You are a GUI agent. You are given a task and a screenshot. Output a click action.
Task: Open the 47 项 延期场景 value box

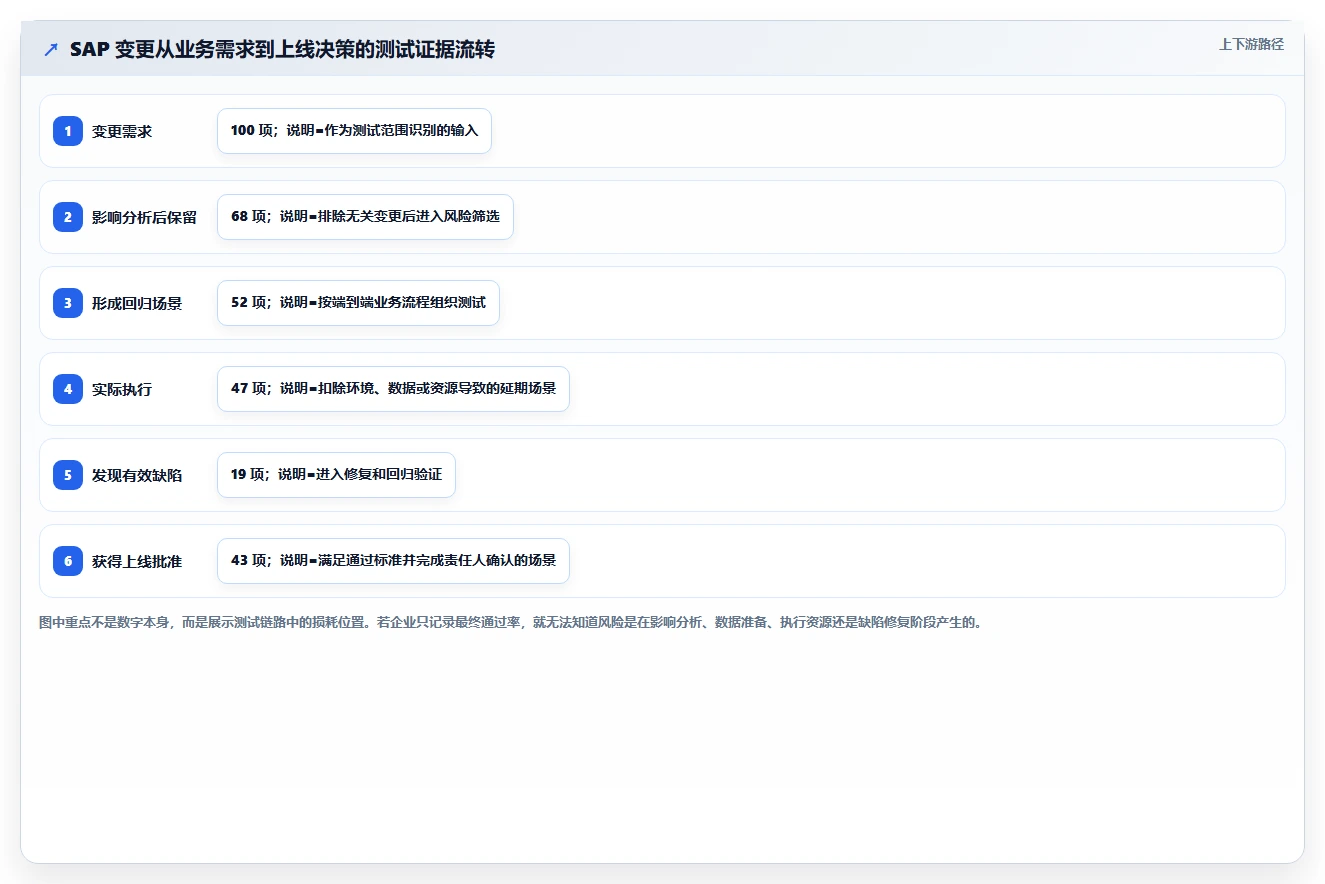coord(393,389)
